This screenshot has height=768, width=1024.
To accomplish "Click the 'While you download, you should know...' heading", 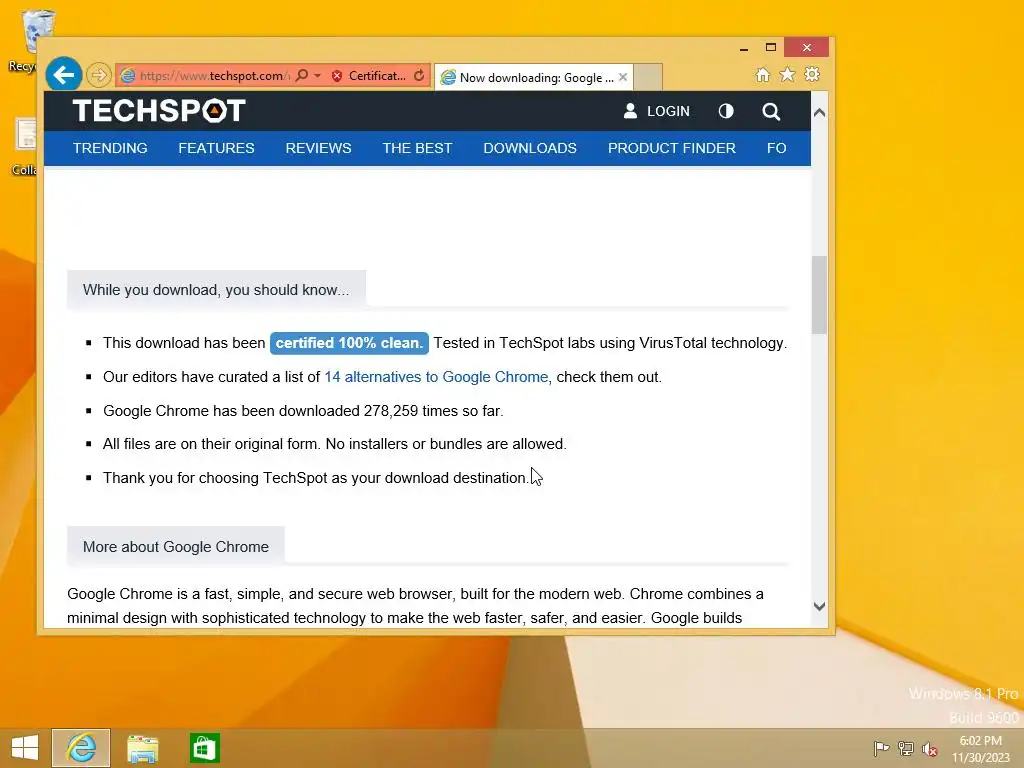I will 216,290.
